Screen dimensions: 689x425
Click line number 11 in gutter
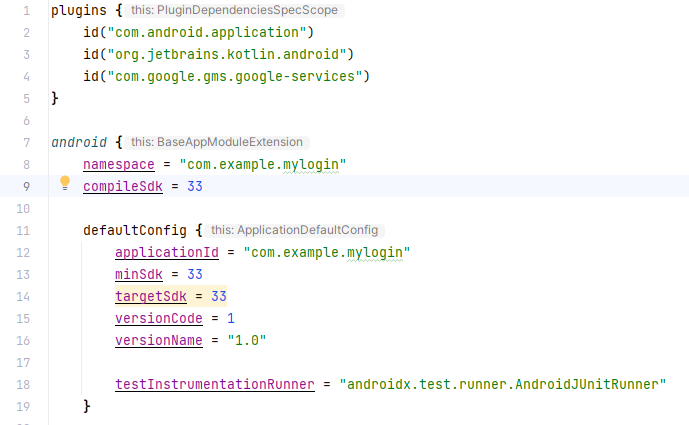(23, 230)
